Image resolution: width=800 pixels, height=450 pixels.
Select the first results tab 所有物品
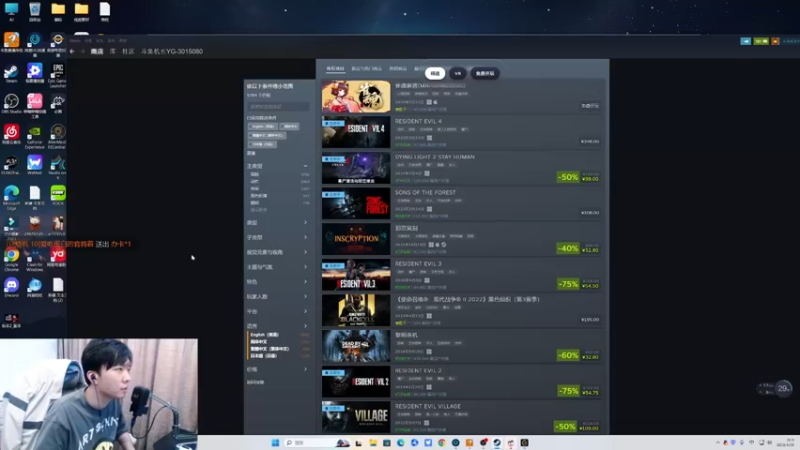point(335,68)
